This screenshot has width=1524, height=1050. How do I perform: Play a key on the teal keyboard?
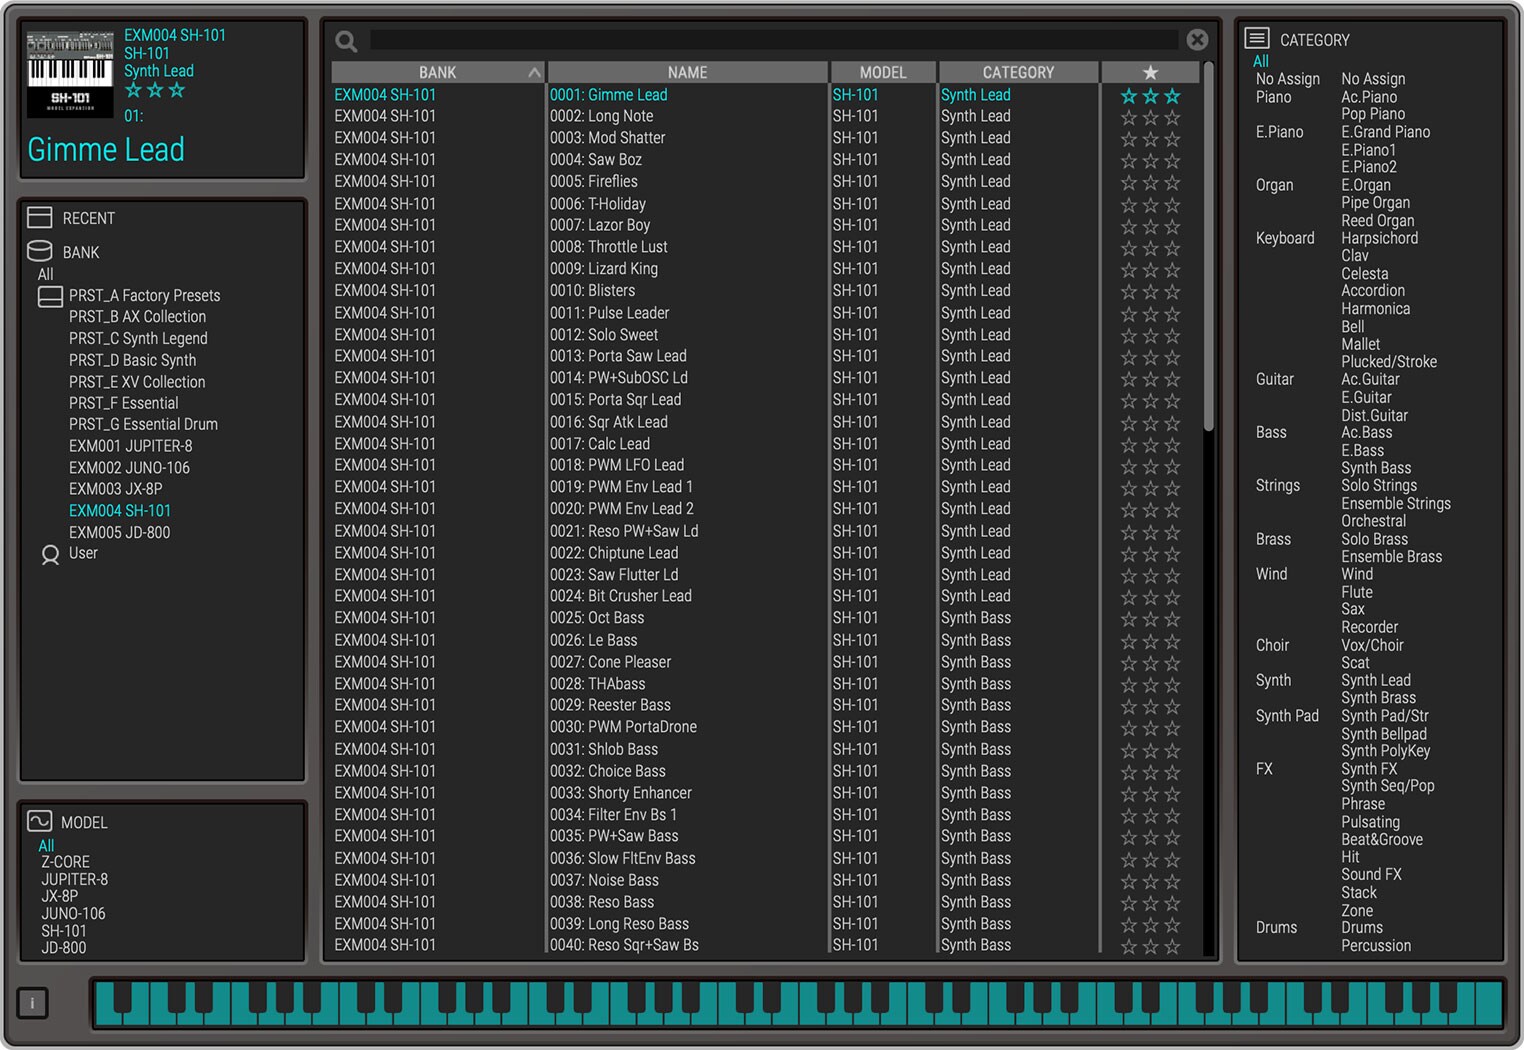pyautogui.click(x=798, y=1003)
